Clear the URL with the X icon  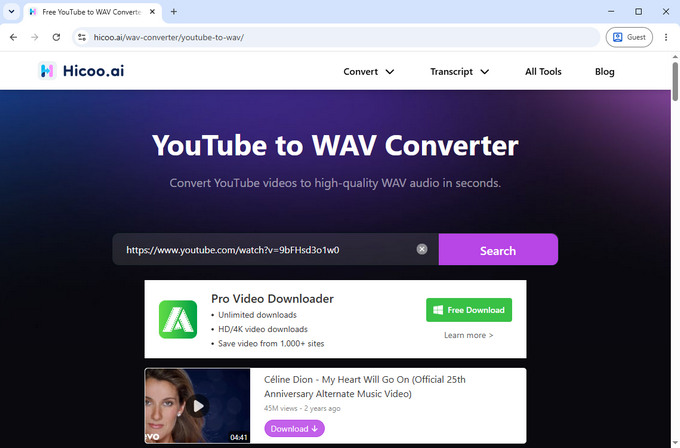pos(422,249)
